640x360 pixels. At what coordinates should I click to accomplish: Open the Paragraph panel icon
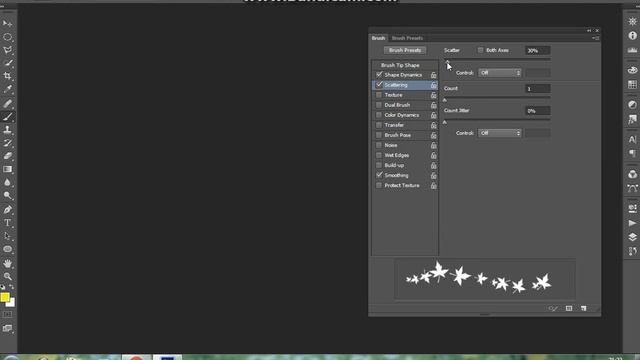click(x=632, y=153)
